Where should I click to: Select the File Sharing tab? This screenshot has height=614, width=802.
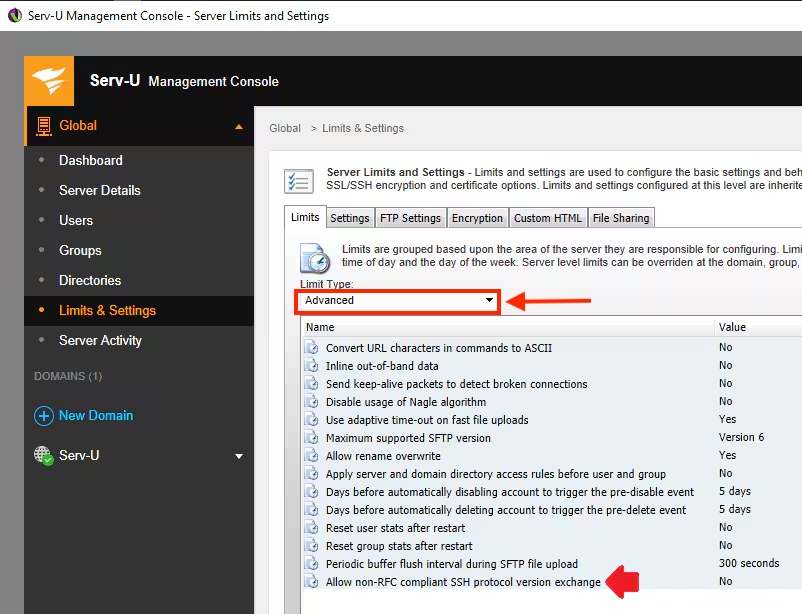pos(621,218)
